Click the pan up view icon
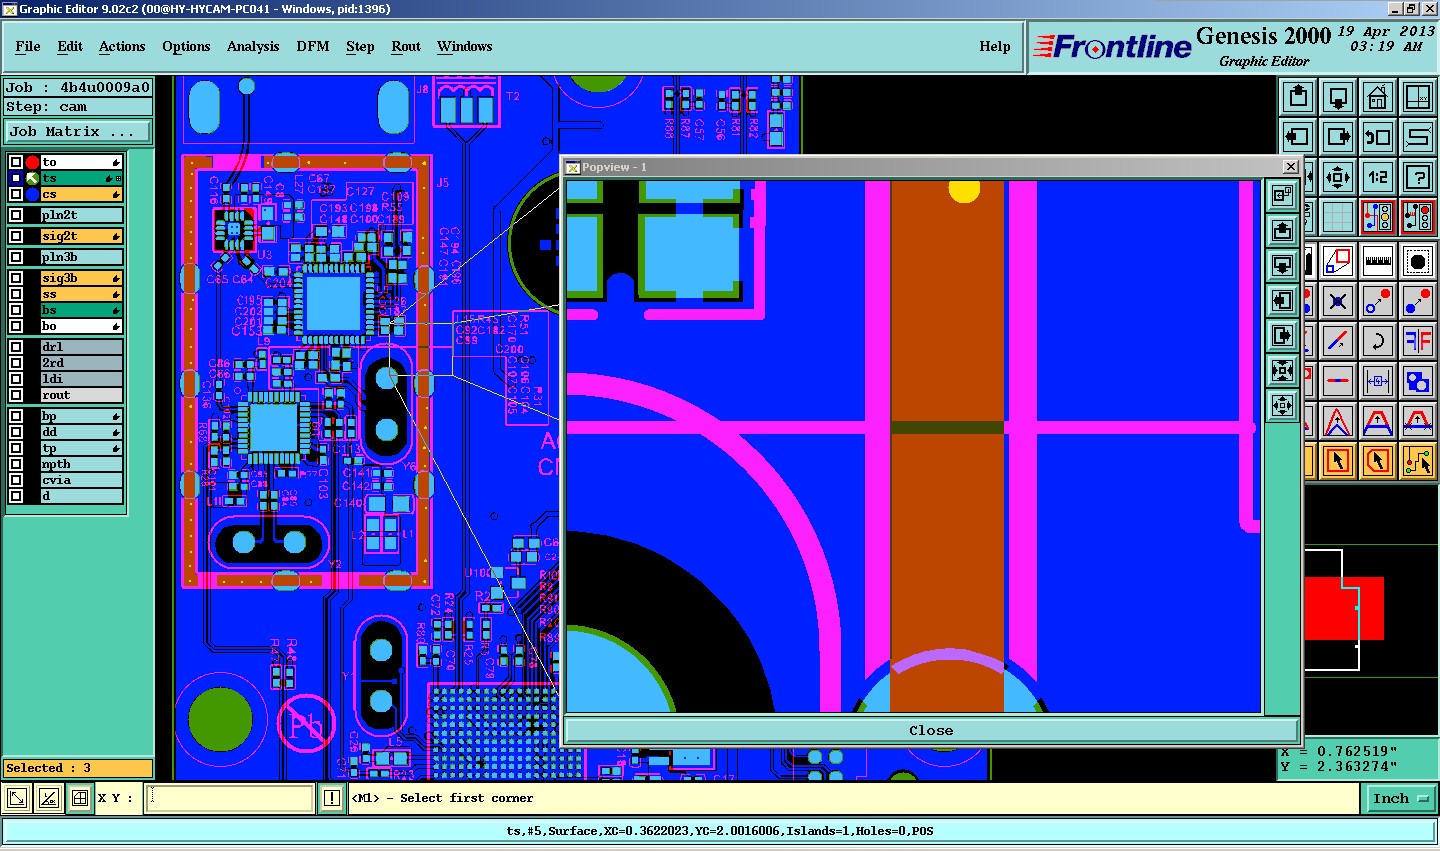Viewport: 1440px width, 851px height. (x=1298, y=97)
